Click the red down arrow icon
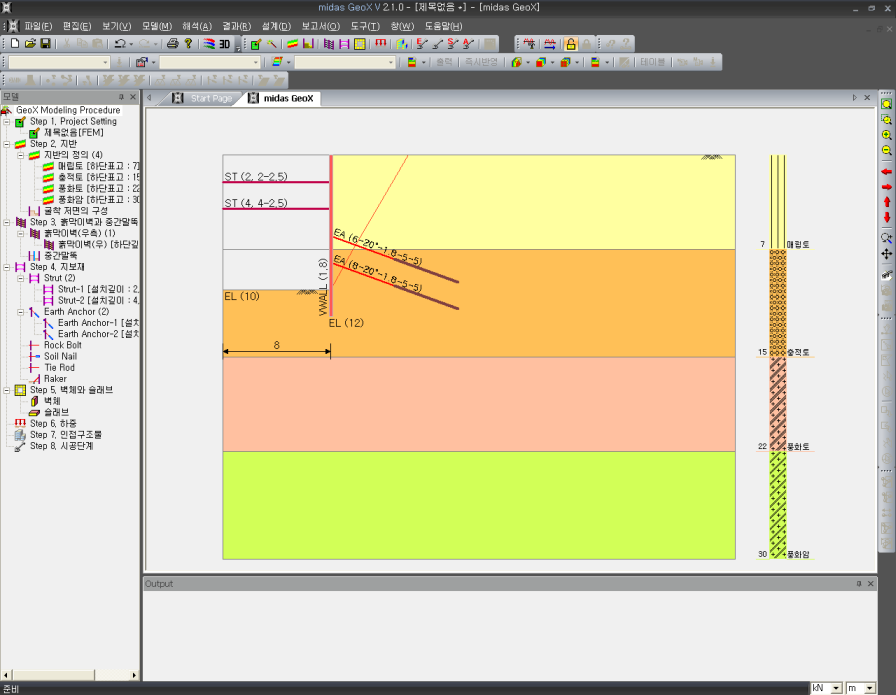The height and width of the screenshot is (695, 896). coord(886,217)
